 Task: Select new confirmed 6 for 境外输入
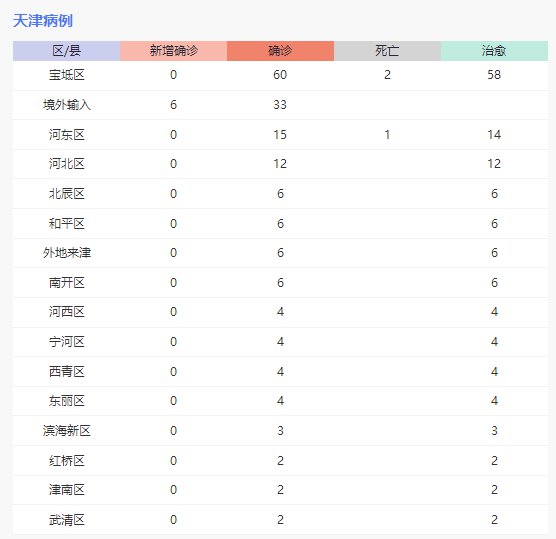[x=173, y=105]
